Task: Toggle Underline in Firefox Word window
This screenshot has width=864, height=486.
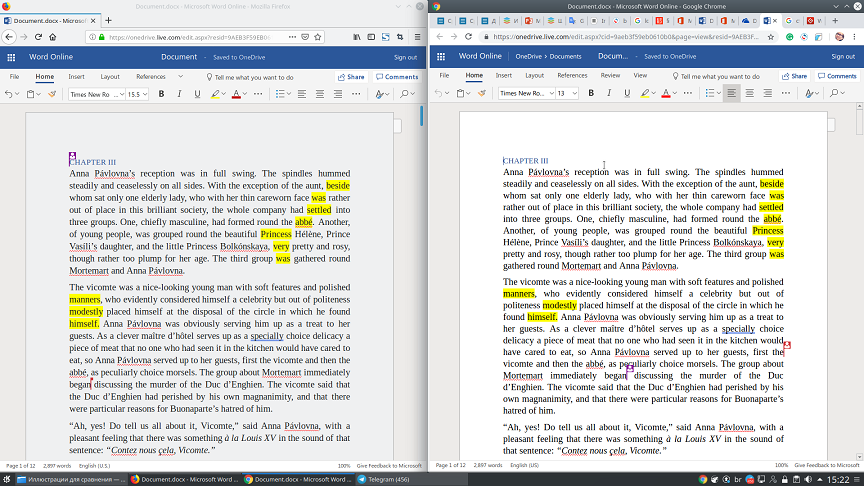Action: coord(197,94)
